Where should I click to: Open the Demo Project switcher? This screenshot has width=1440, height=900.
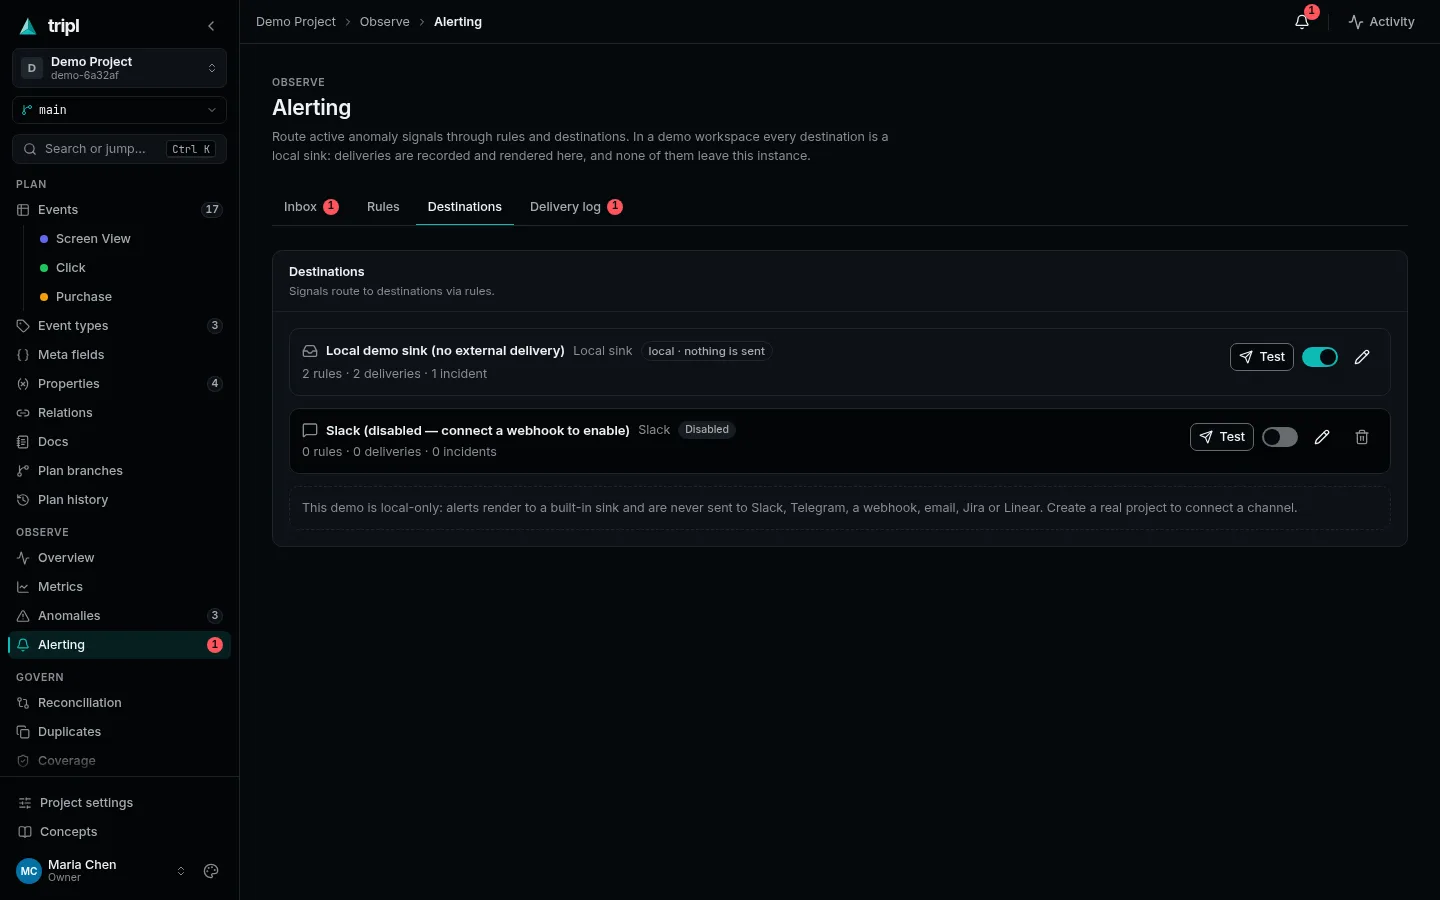(x=119, y=68)
